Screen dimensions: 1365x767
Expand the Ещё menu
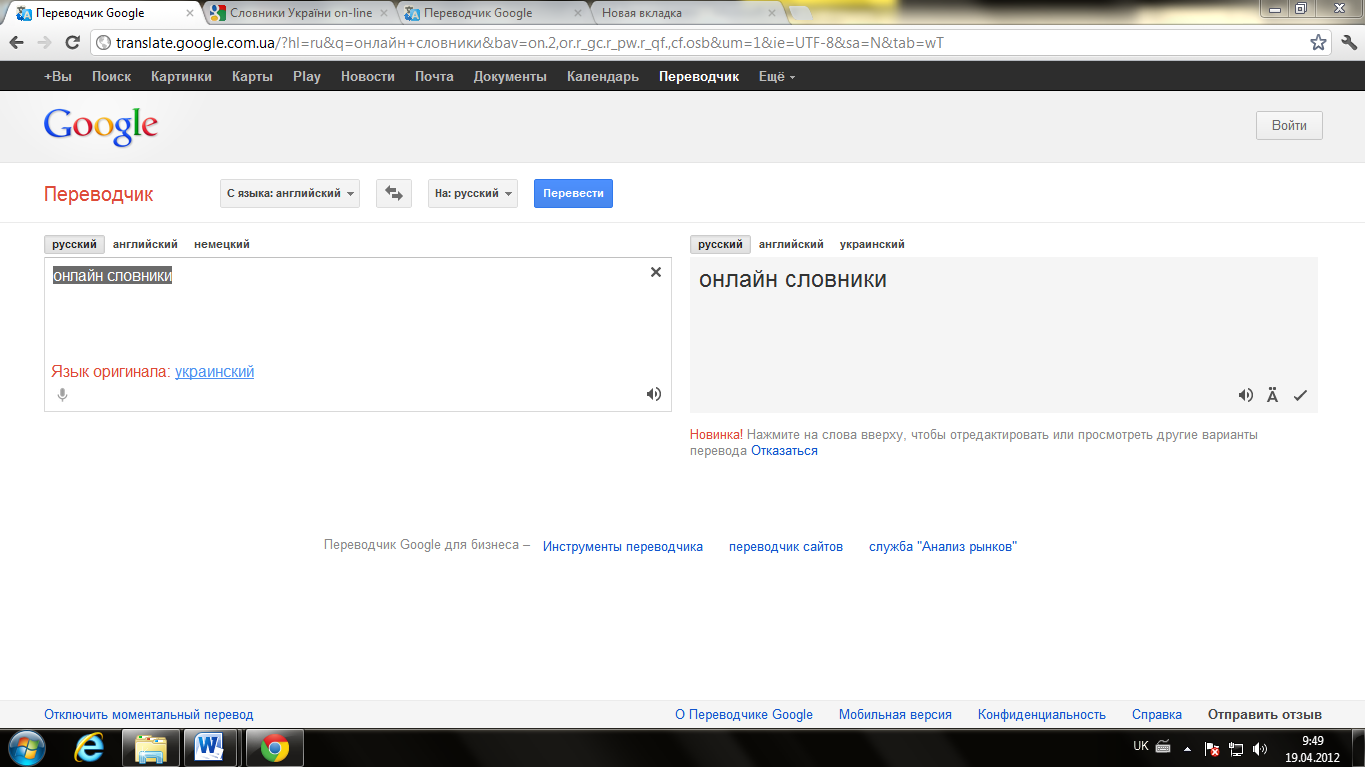point(777,76)
